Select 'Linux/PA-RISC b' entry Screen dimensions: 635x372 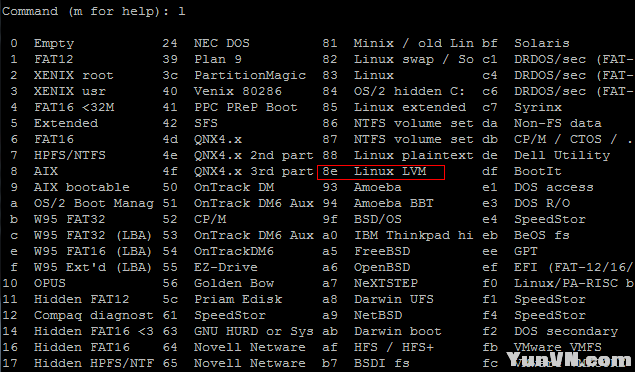573,283
